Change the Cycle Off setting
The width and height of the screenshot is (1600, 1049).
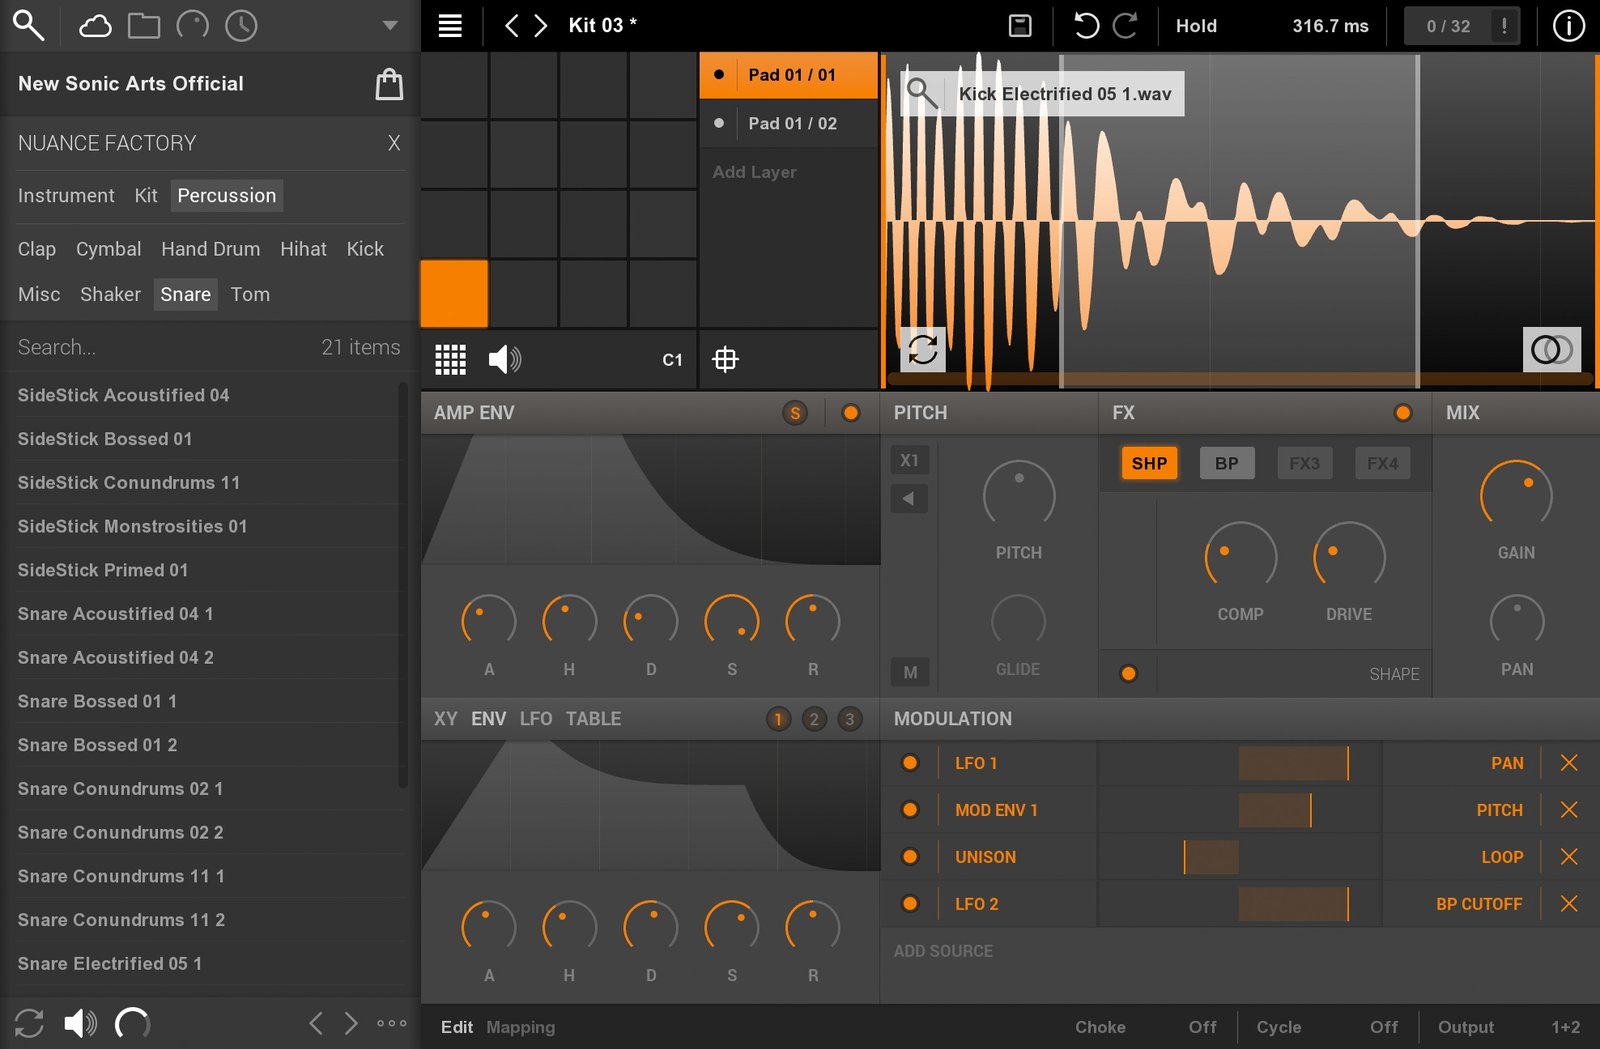click(1384, 1027)
